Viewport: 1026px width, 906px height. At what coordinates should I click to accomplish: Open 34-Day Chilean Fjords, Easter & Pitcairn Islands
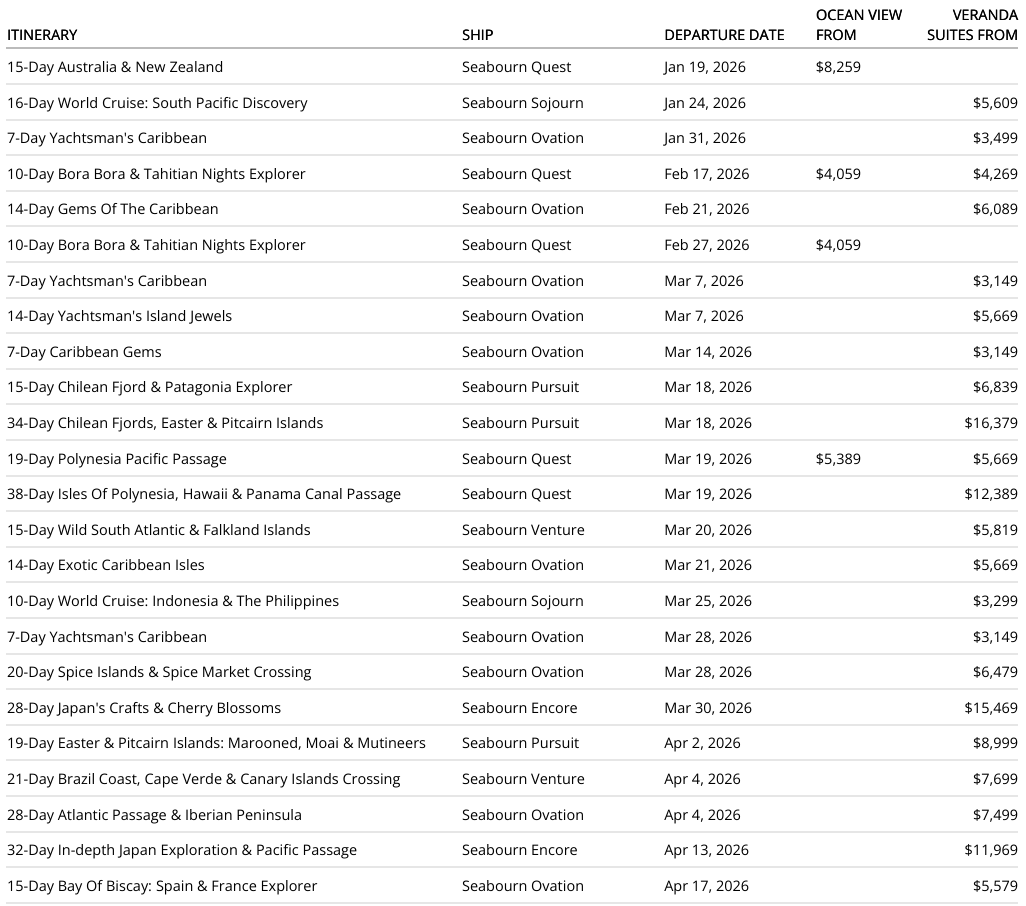pos(165,423)
